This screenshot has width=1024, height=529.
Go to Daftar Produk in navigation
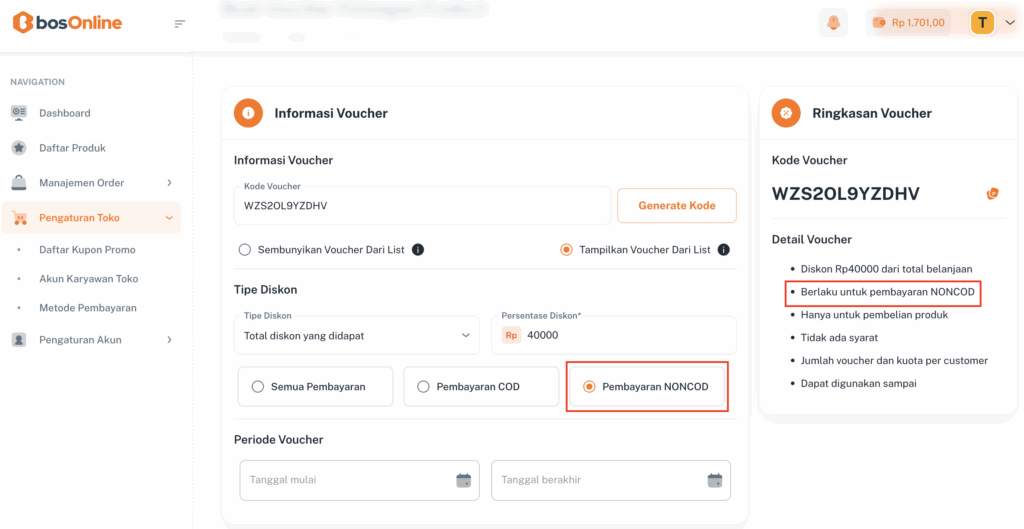click(72, 148)
